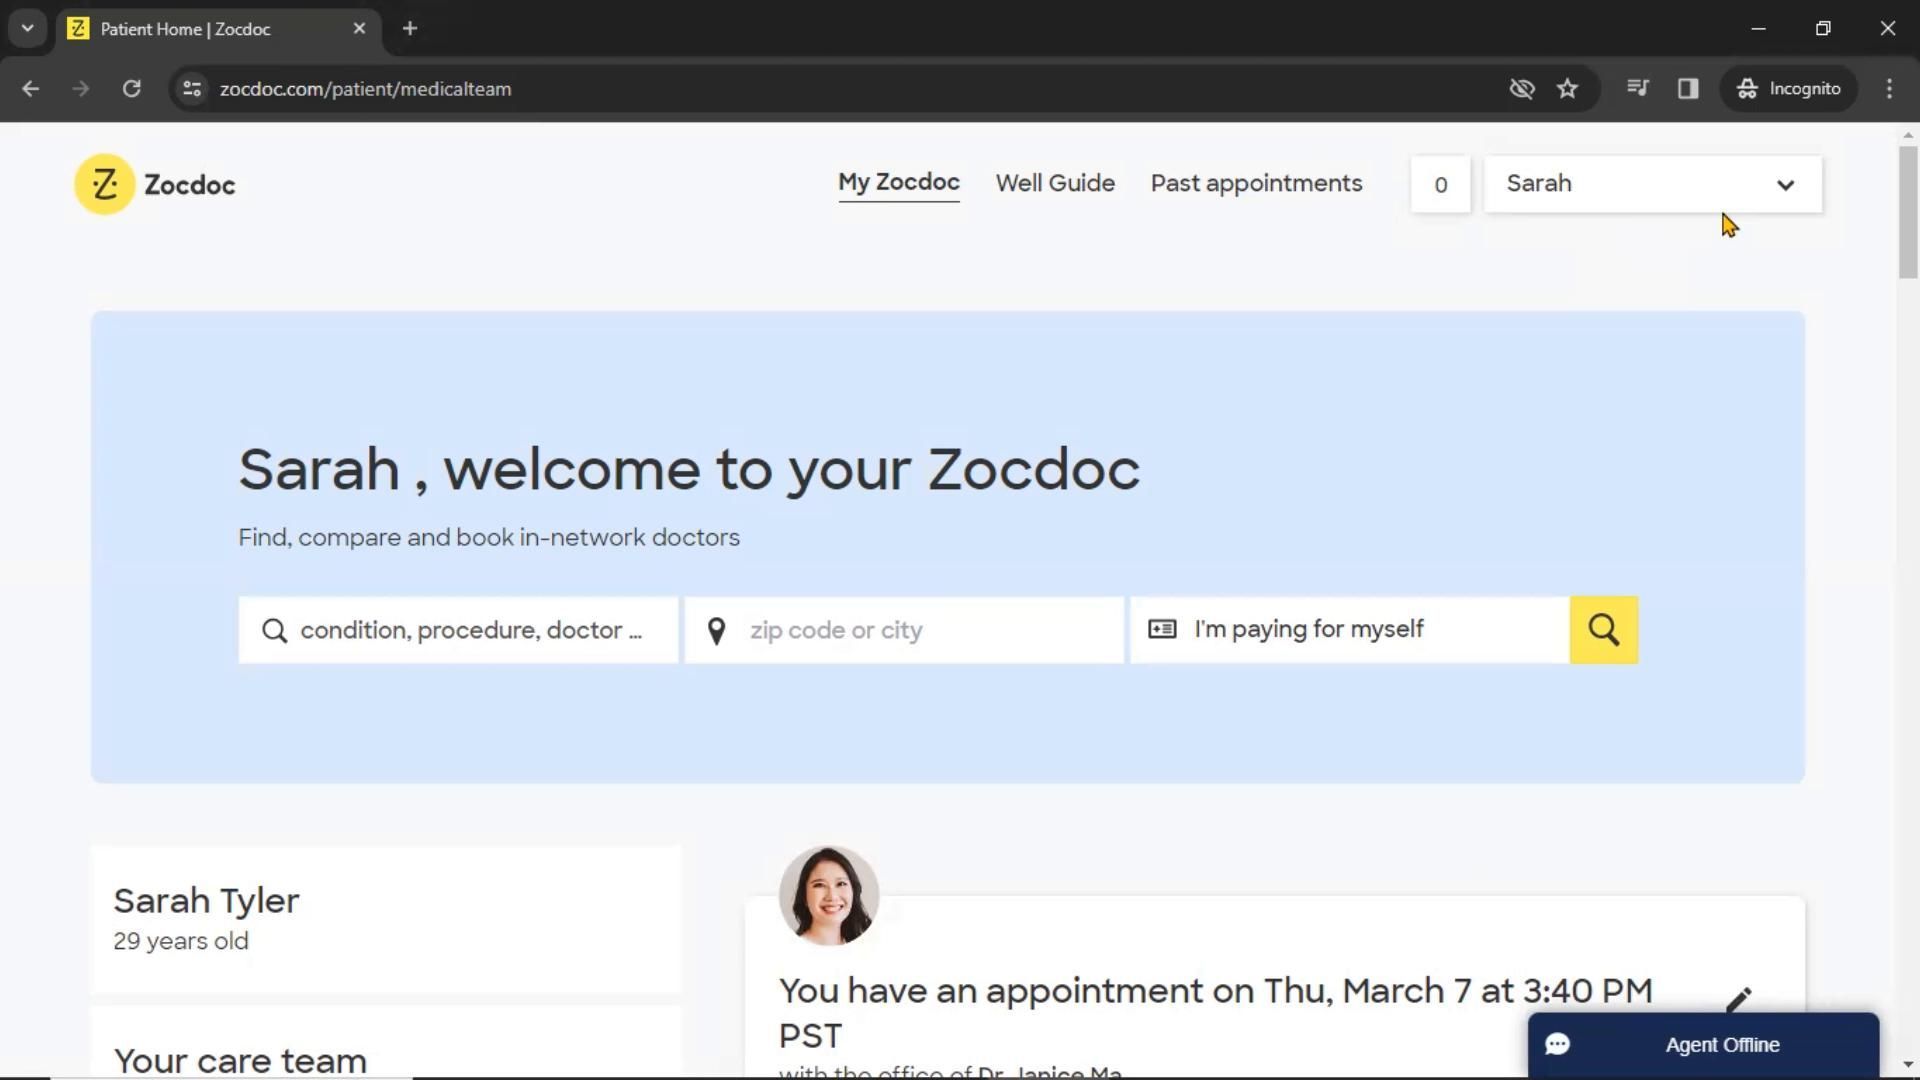Viewport: 1920px width, 1080px height.
Task: Open the tab search chevron dropdown
Action: click(x=28, y=29)
